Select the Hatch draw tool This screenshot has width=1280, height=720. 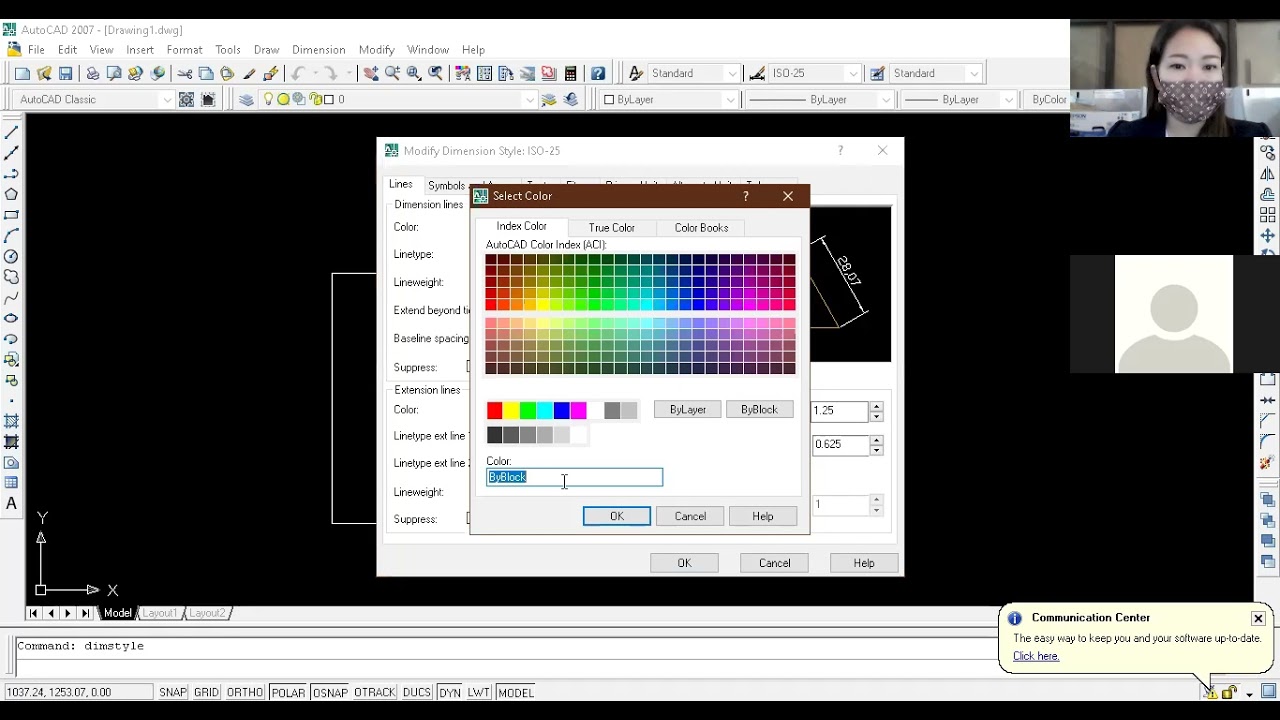[11, 421]
